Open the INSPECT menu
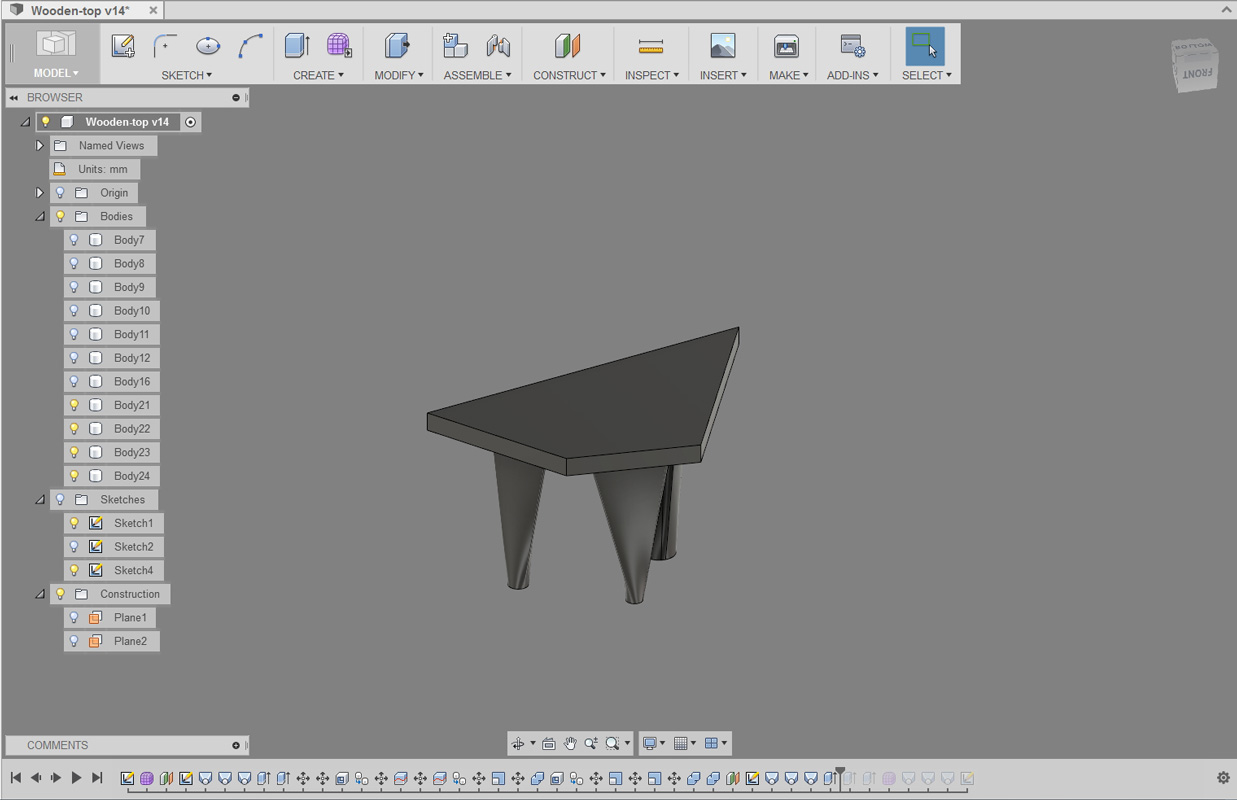 tap(652, 75)
